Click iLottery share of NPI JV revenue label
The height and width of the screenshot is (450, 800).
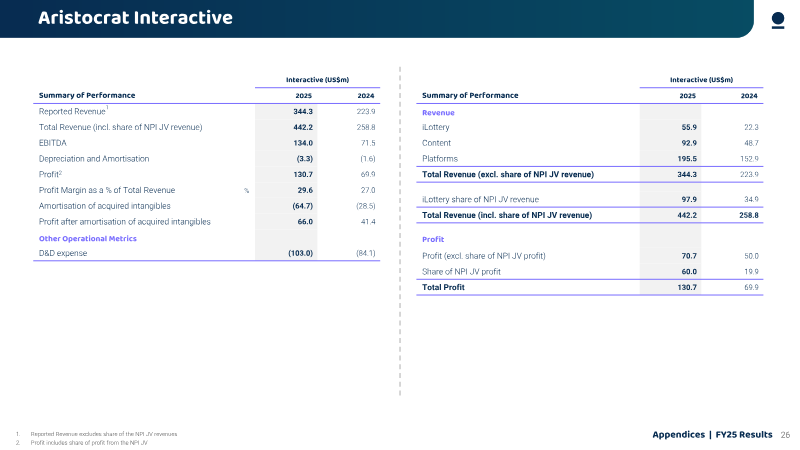pyautogui.click(x=480, y=199)
